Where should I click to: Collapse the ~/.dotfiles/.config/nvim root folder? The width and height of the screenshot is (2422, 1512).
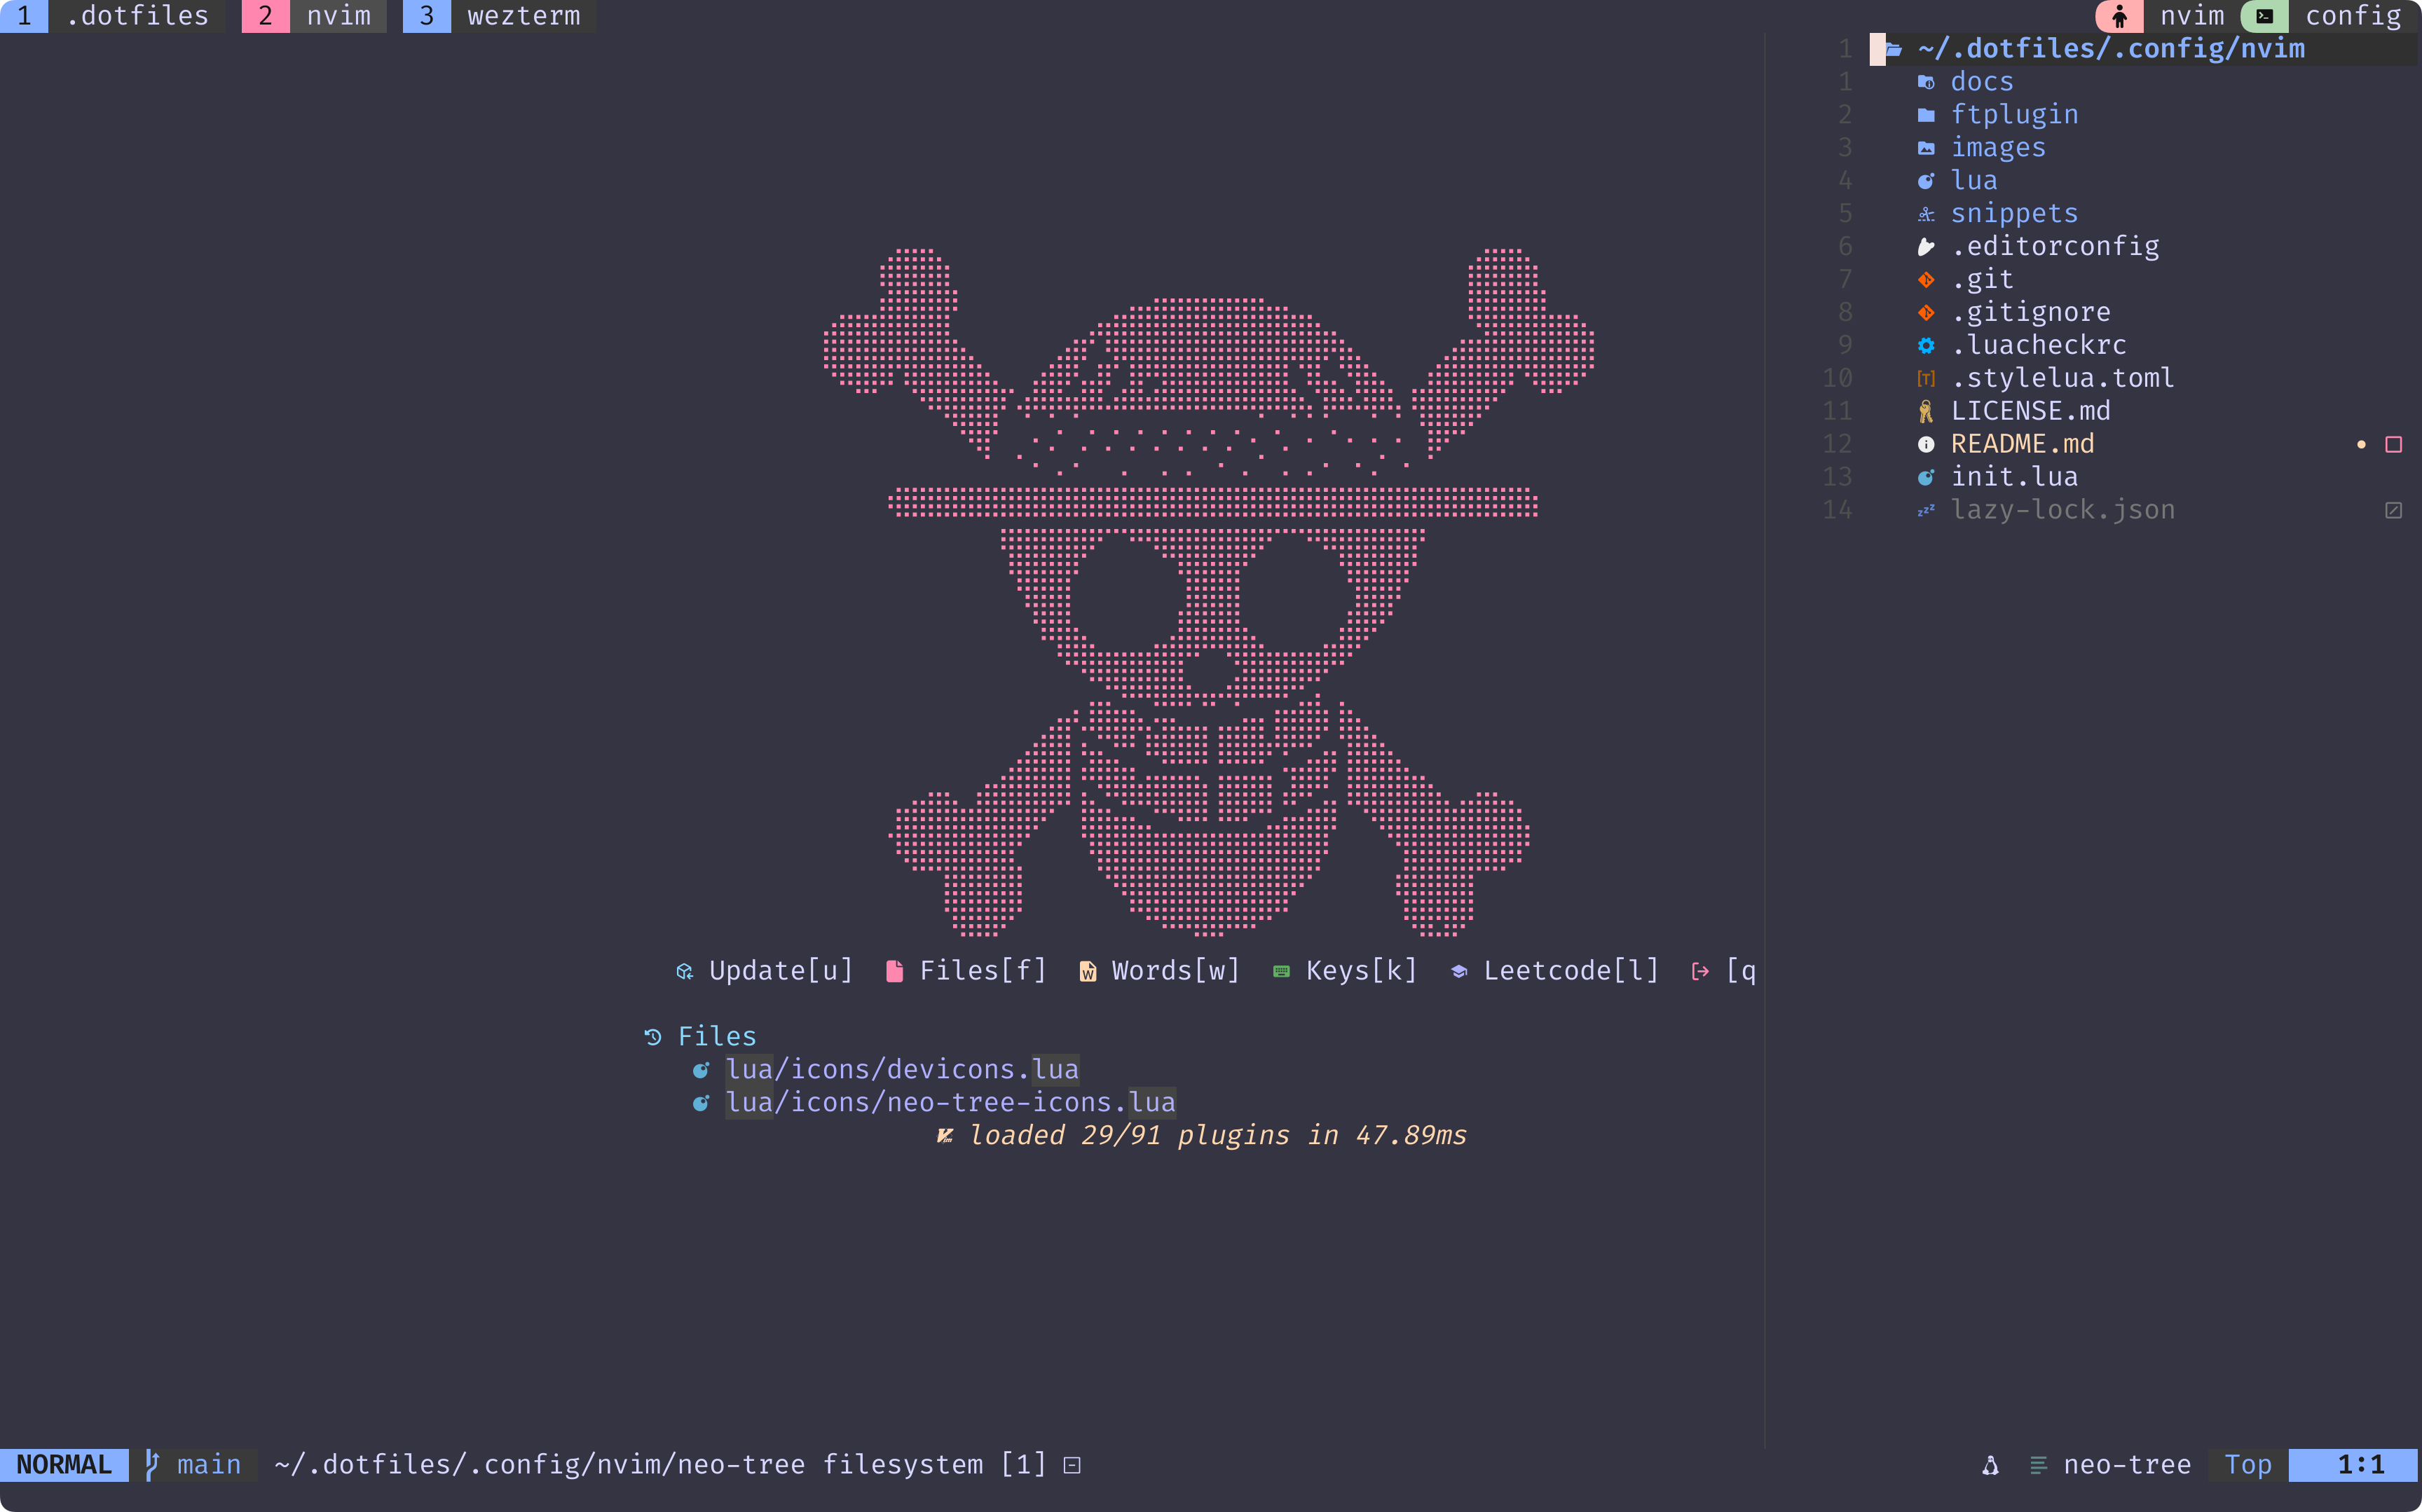click(x=2110, y=49)
